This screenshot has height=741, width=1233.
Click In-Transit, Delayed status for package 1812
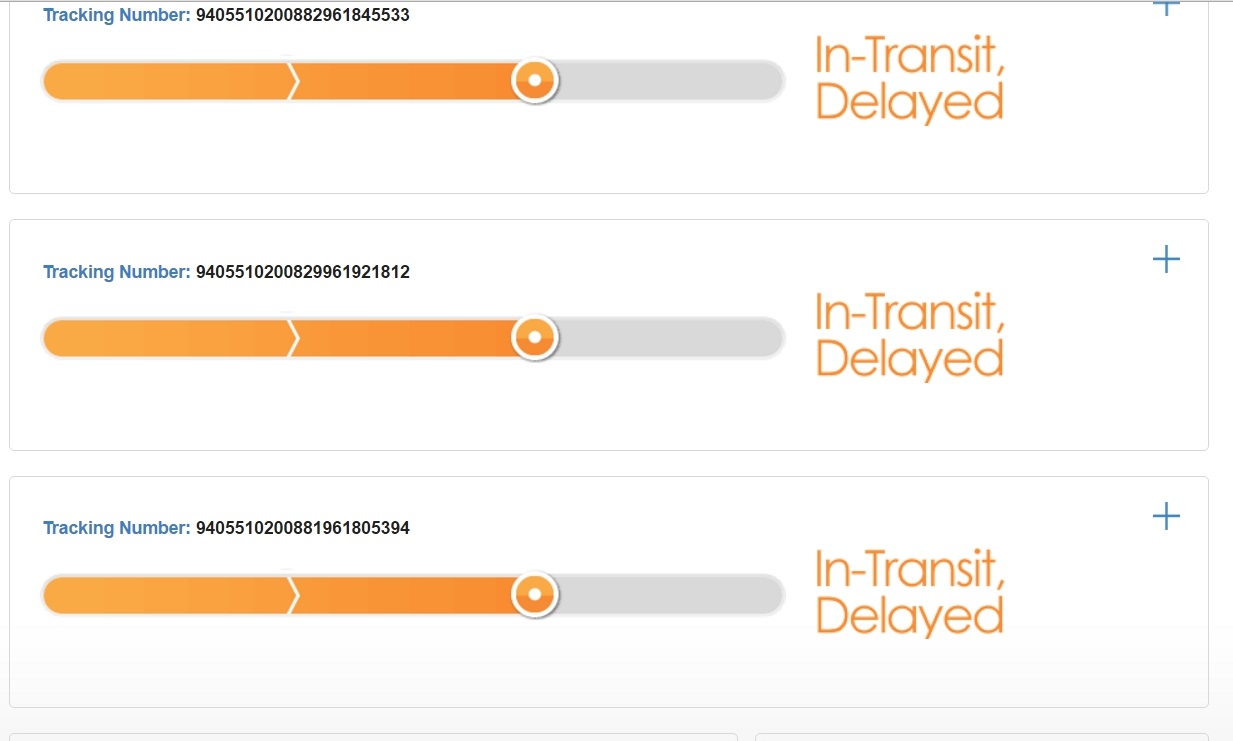click(910, 336)
